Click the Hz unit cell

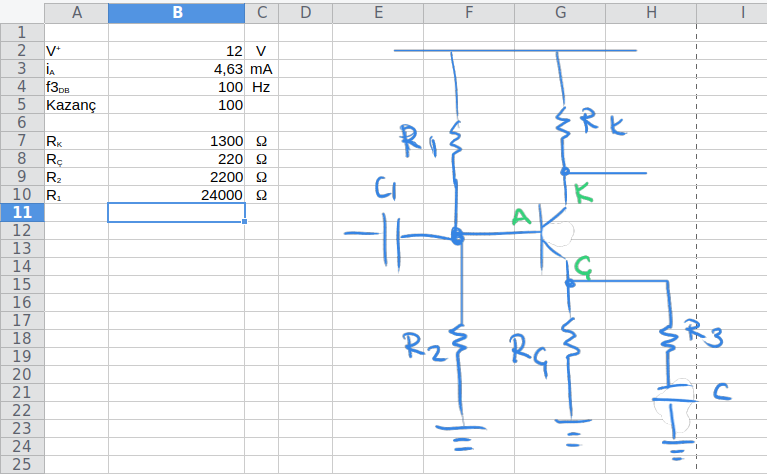point(262,87)
